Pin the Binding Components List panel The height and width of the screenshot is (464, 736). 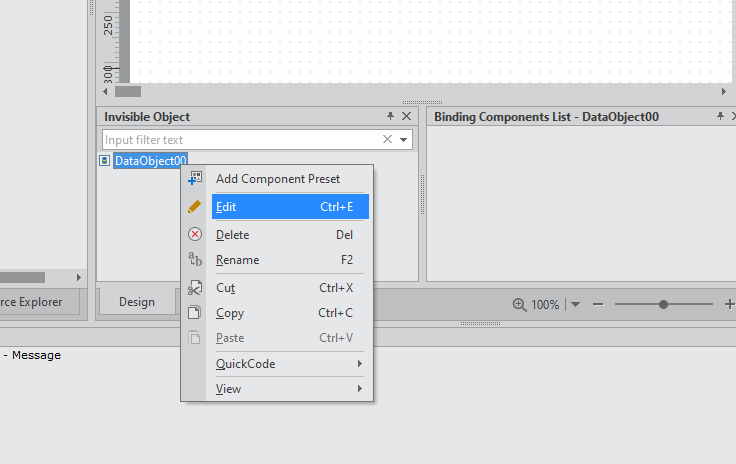[x=720, y=116]
